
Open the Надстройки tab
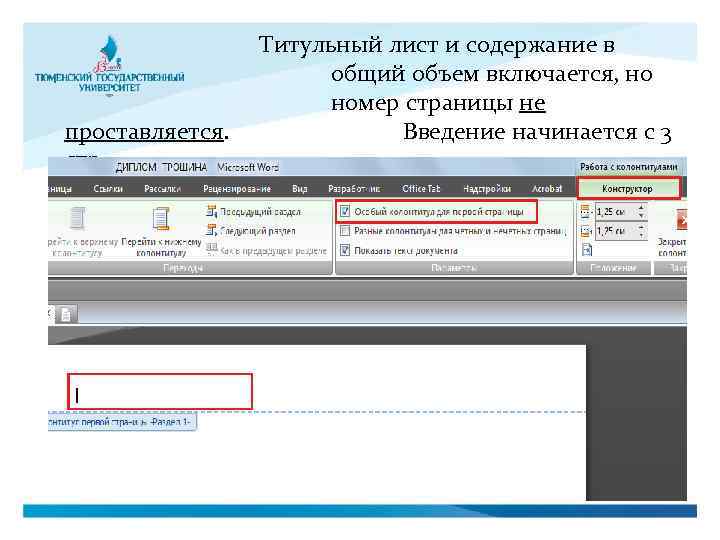coord(487,189)
